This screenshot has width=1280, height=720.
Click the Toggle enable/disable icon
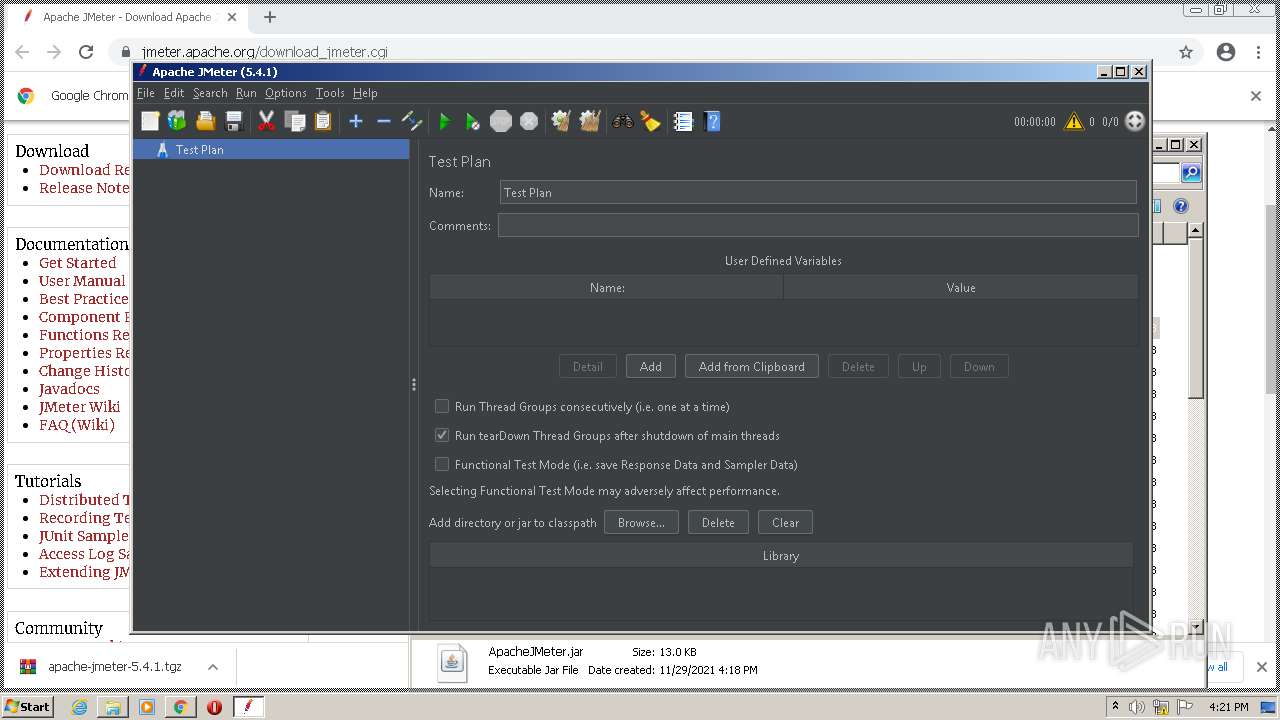pos(412,121)
